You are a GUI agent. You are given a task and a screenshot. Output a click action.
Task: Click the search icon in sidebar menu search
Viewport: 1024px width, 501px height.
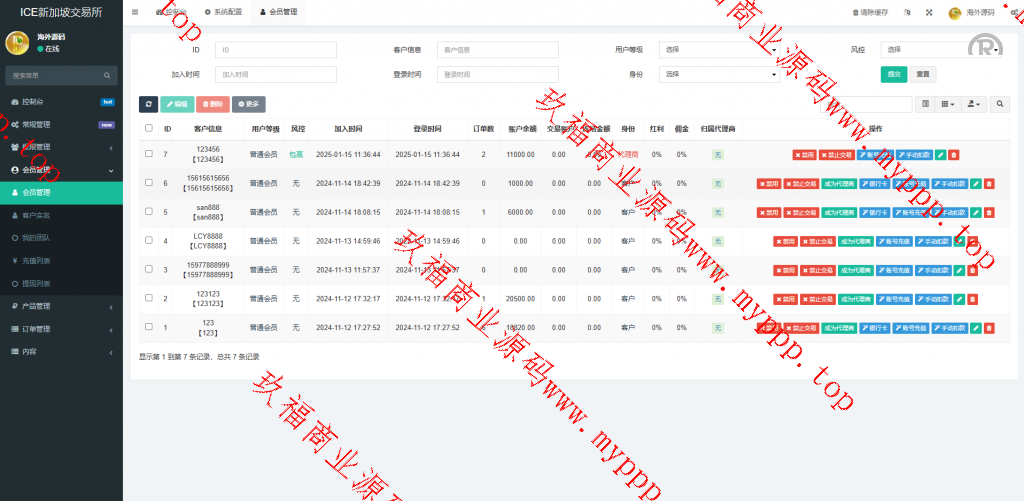pyautogui.click(x=107, y=75)
